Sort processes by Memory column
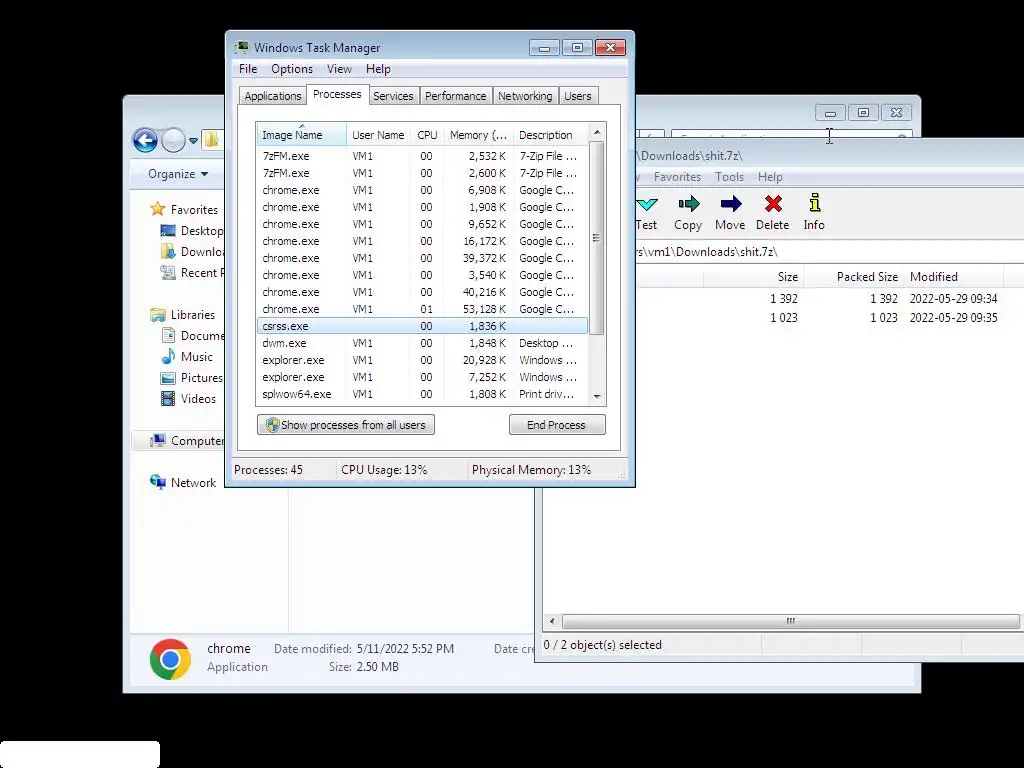Screen dimensions: 1024x768 (479, 135)
